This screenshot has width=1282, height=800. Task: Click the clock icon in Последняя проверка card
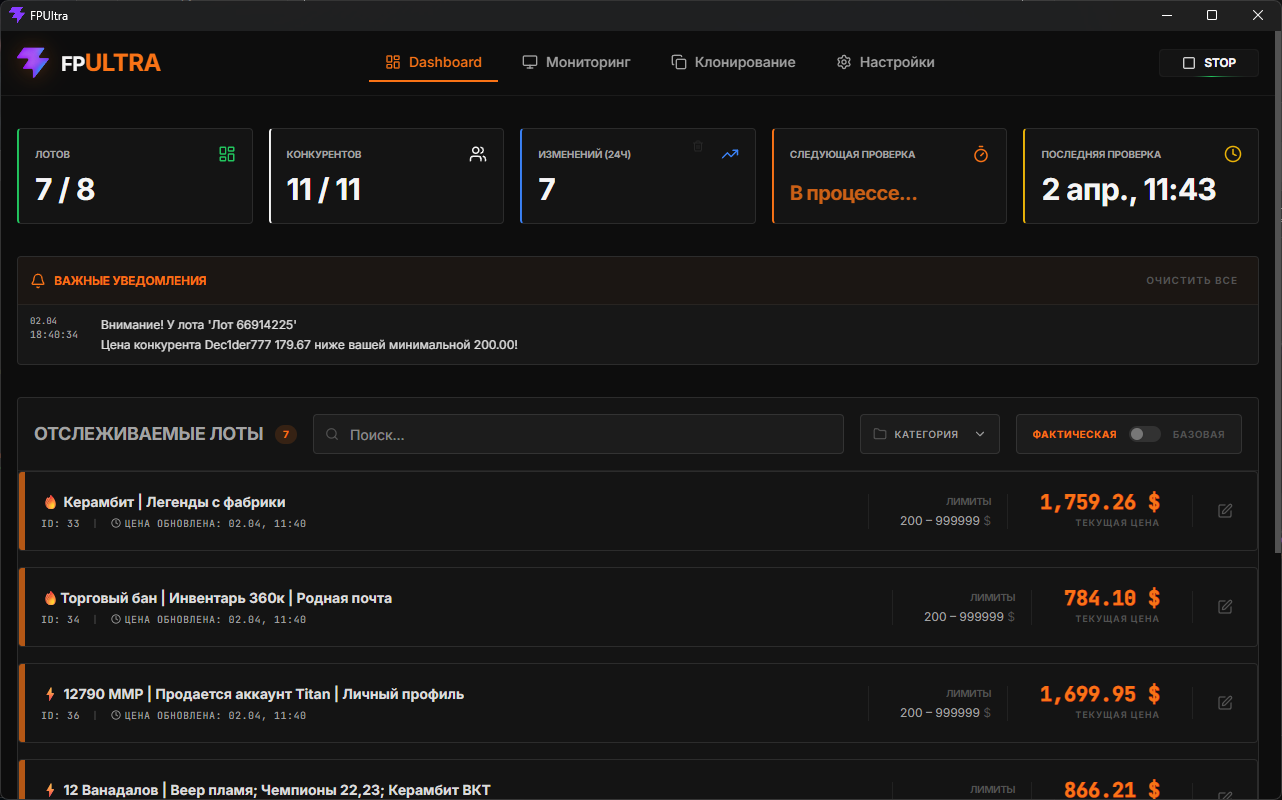pyautogui.click(x=1233, y=154)
